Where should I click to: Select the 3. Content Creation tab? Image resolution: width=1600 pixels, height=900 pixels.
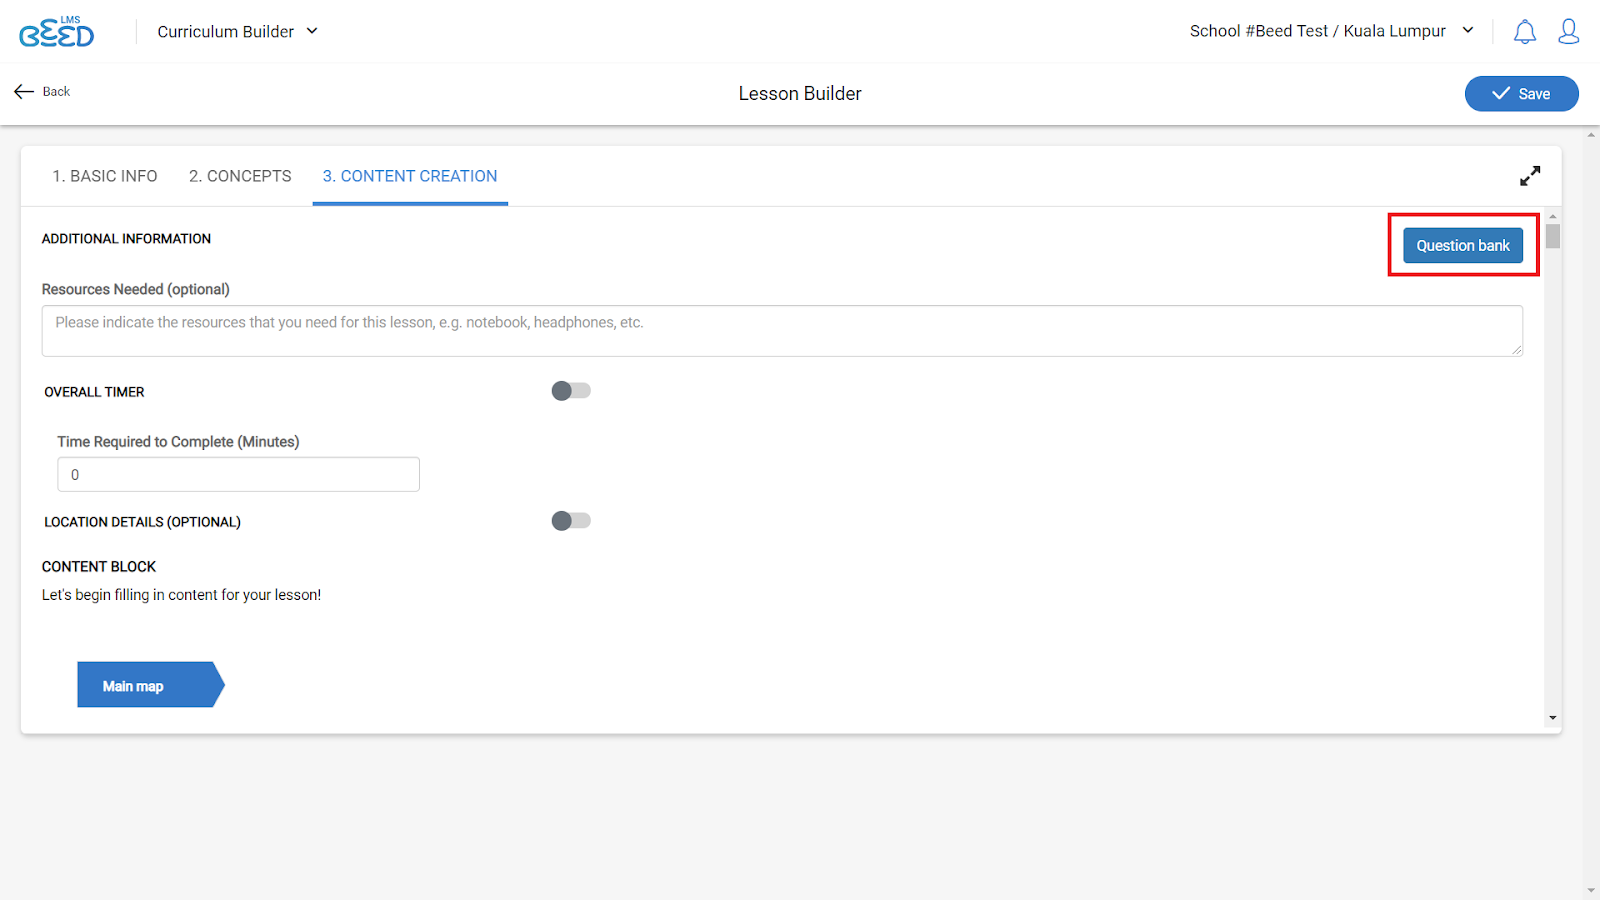410,176
